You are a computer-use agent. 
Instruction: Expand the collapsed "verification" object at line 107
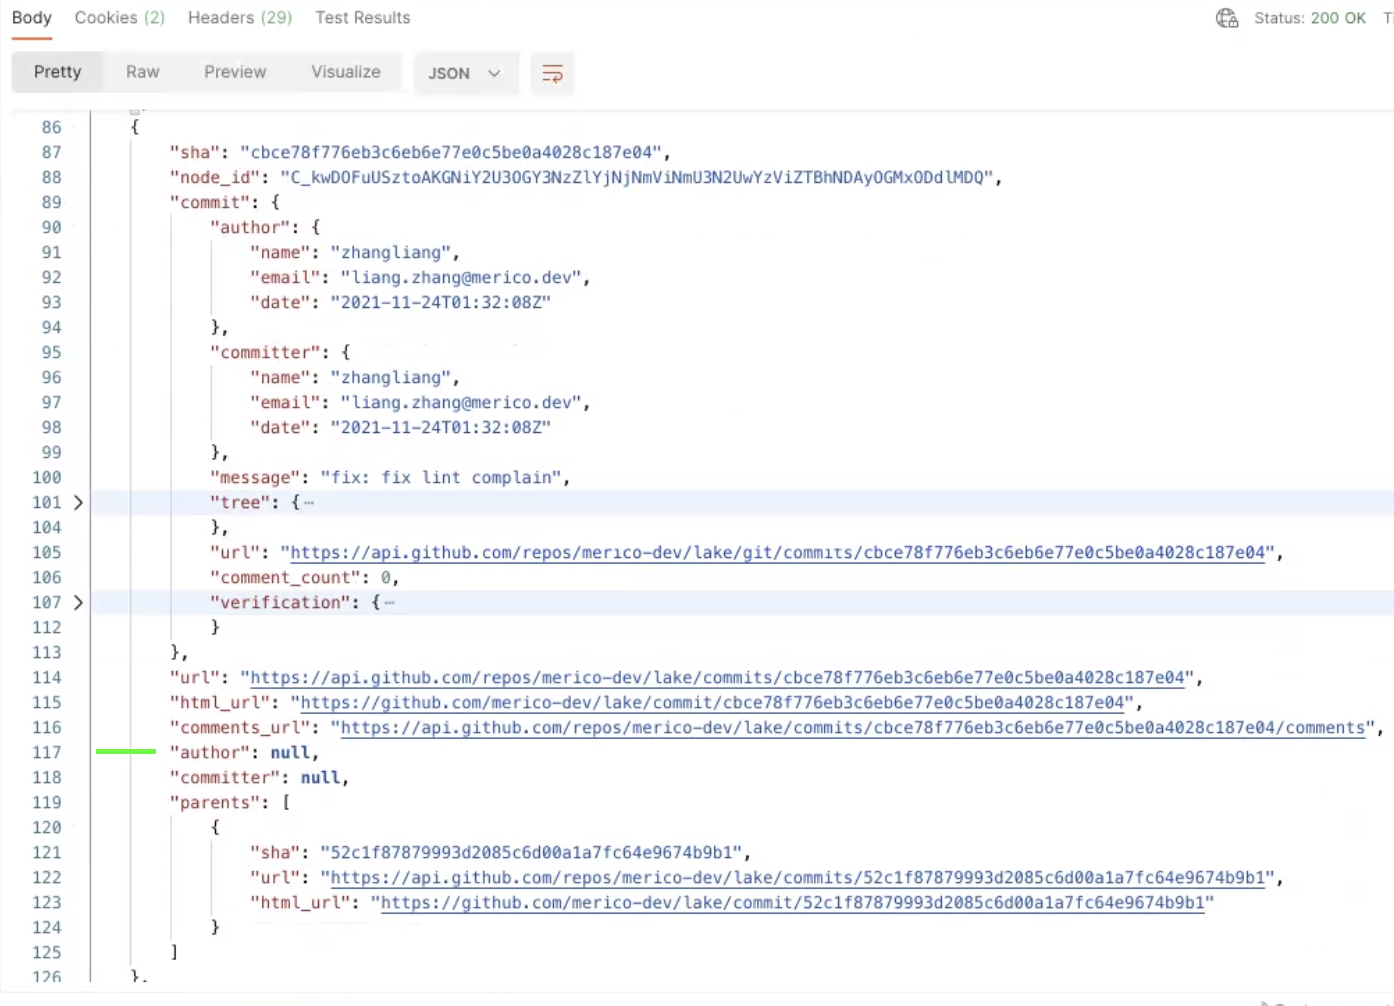coord(78,602)
